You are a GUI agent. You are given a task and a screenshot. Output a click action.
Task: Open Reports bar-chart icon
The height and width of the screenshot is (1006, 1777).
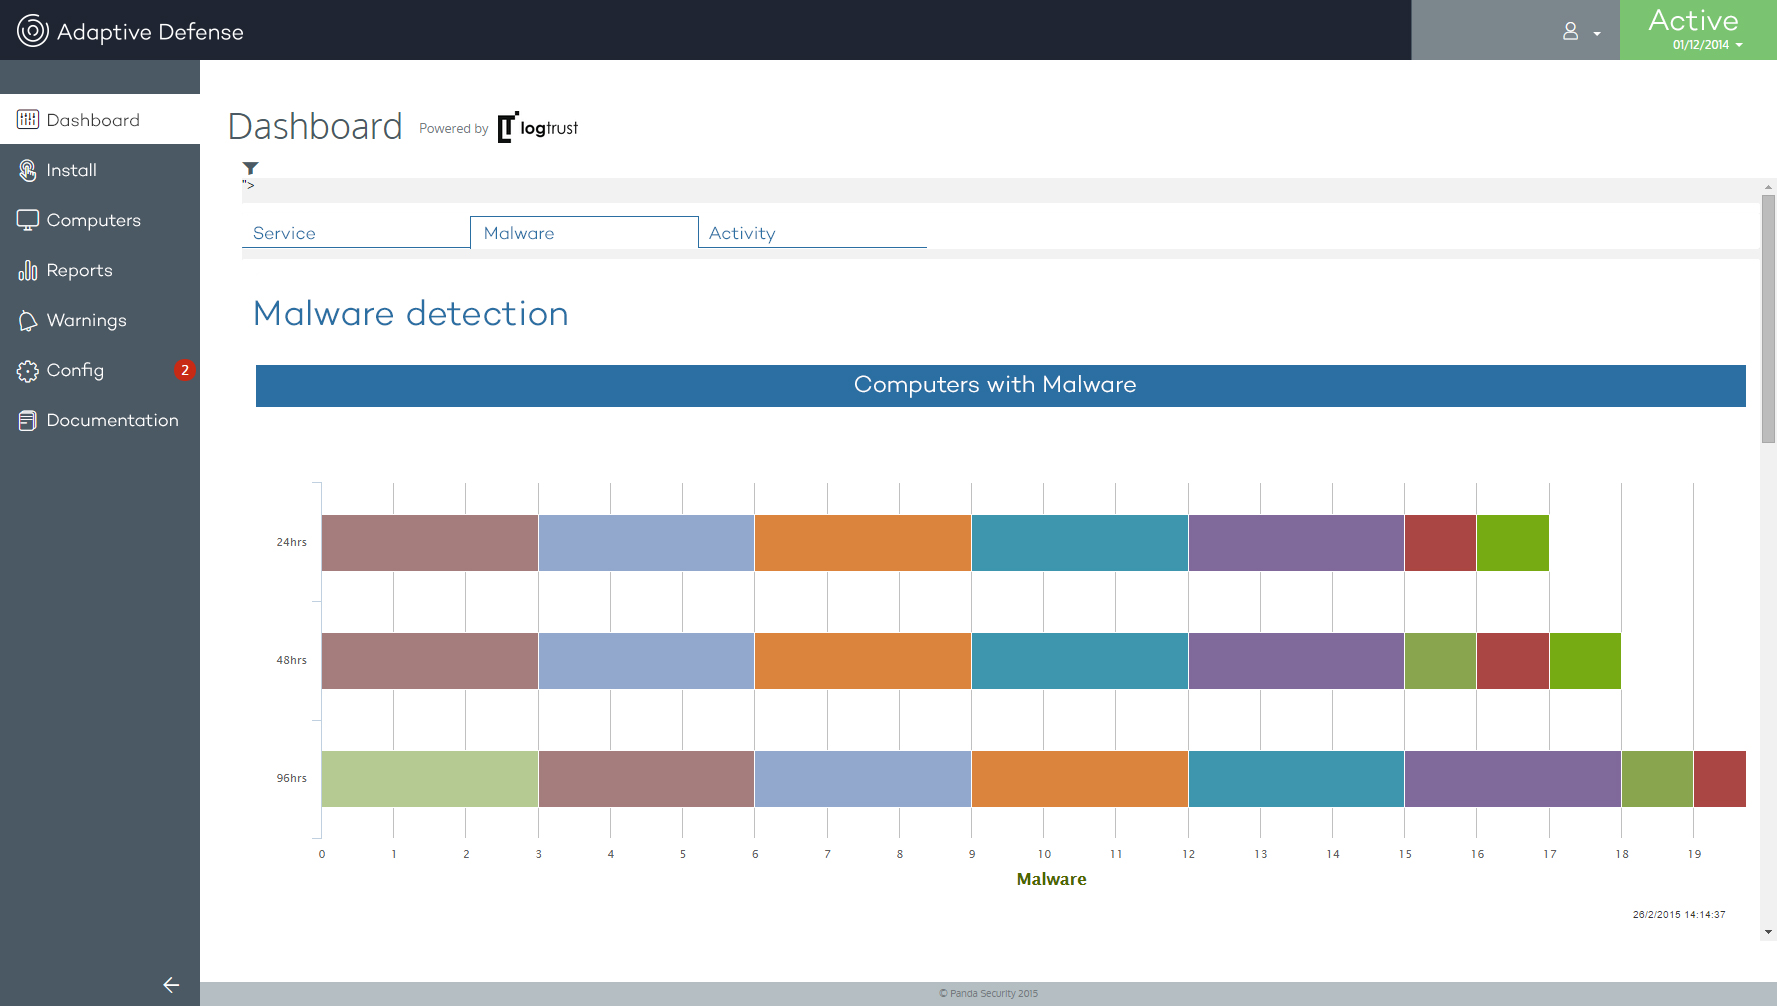(27, 271)
